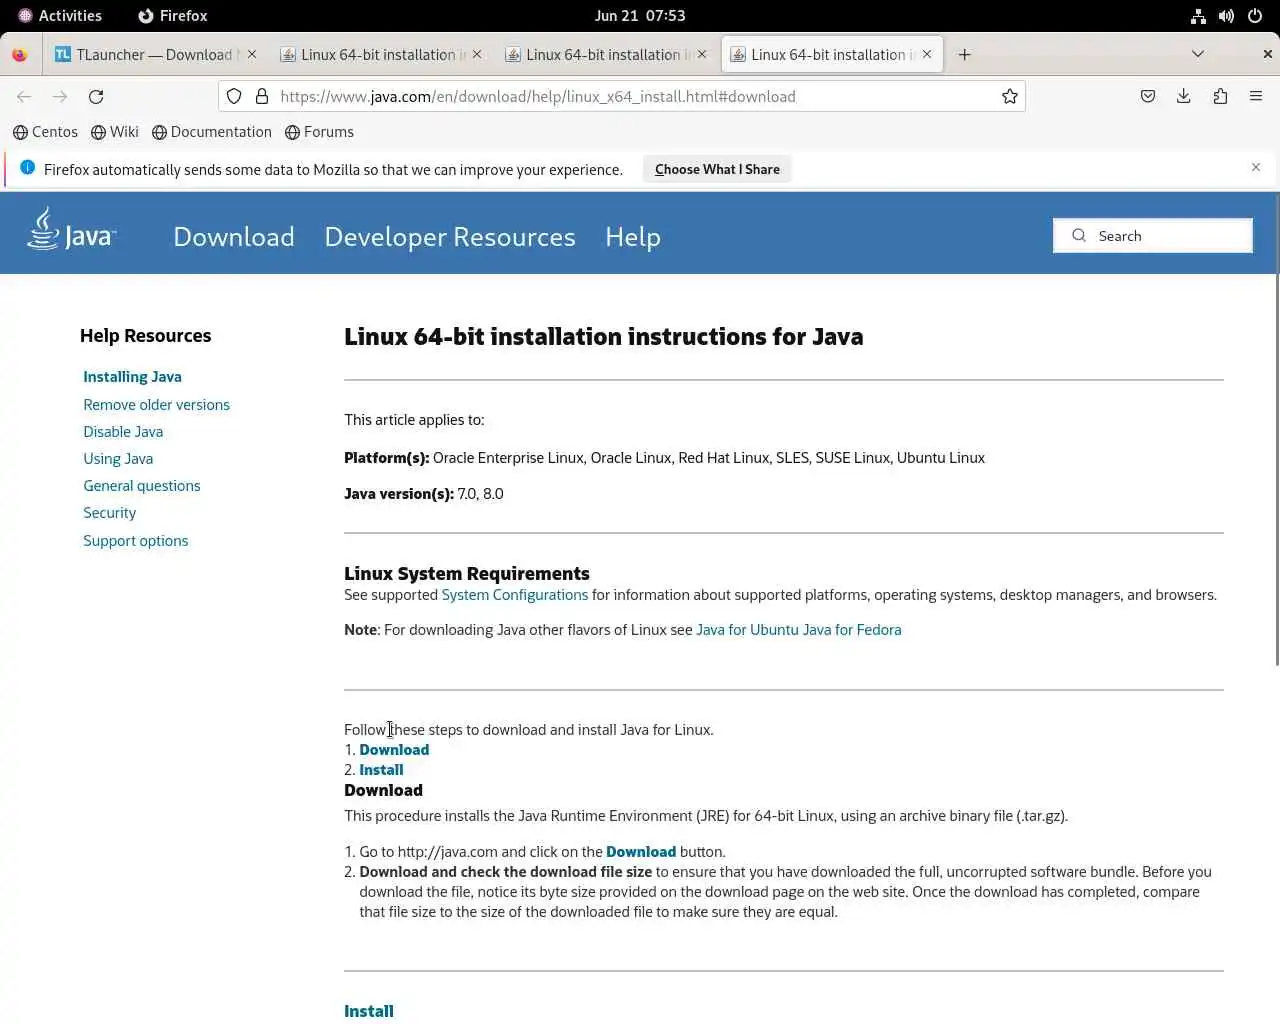Click Choose What I Share button
The height and width of the screenshot is (1024, 1280).
point(717,169)
